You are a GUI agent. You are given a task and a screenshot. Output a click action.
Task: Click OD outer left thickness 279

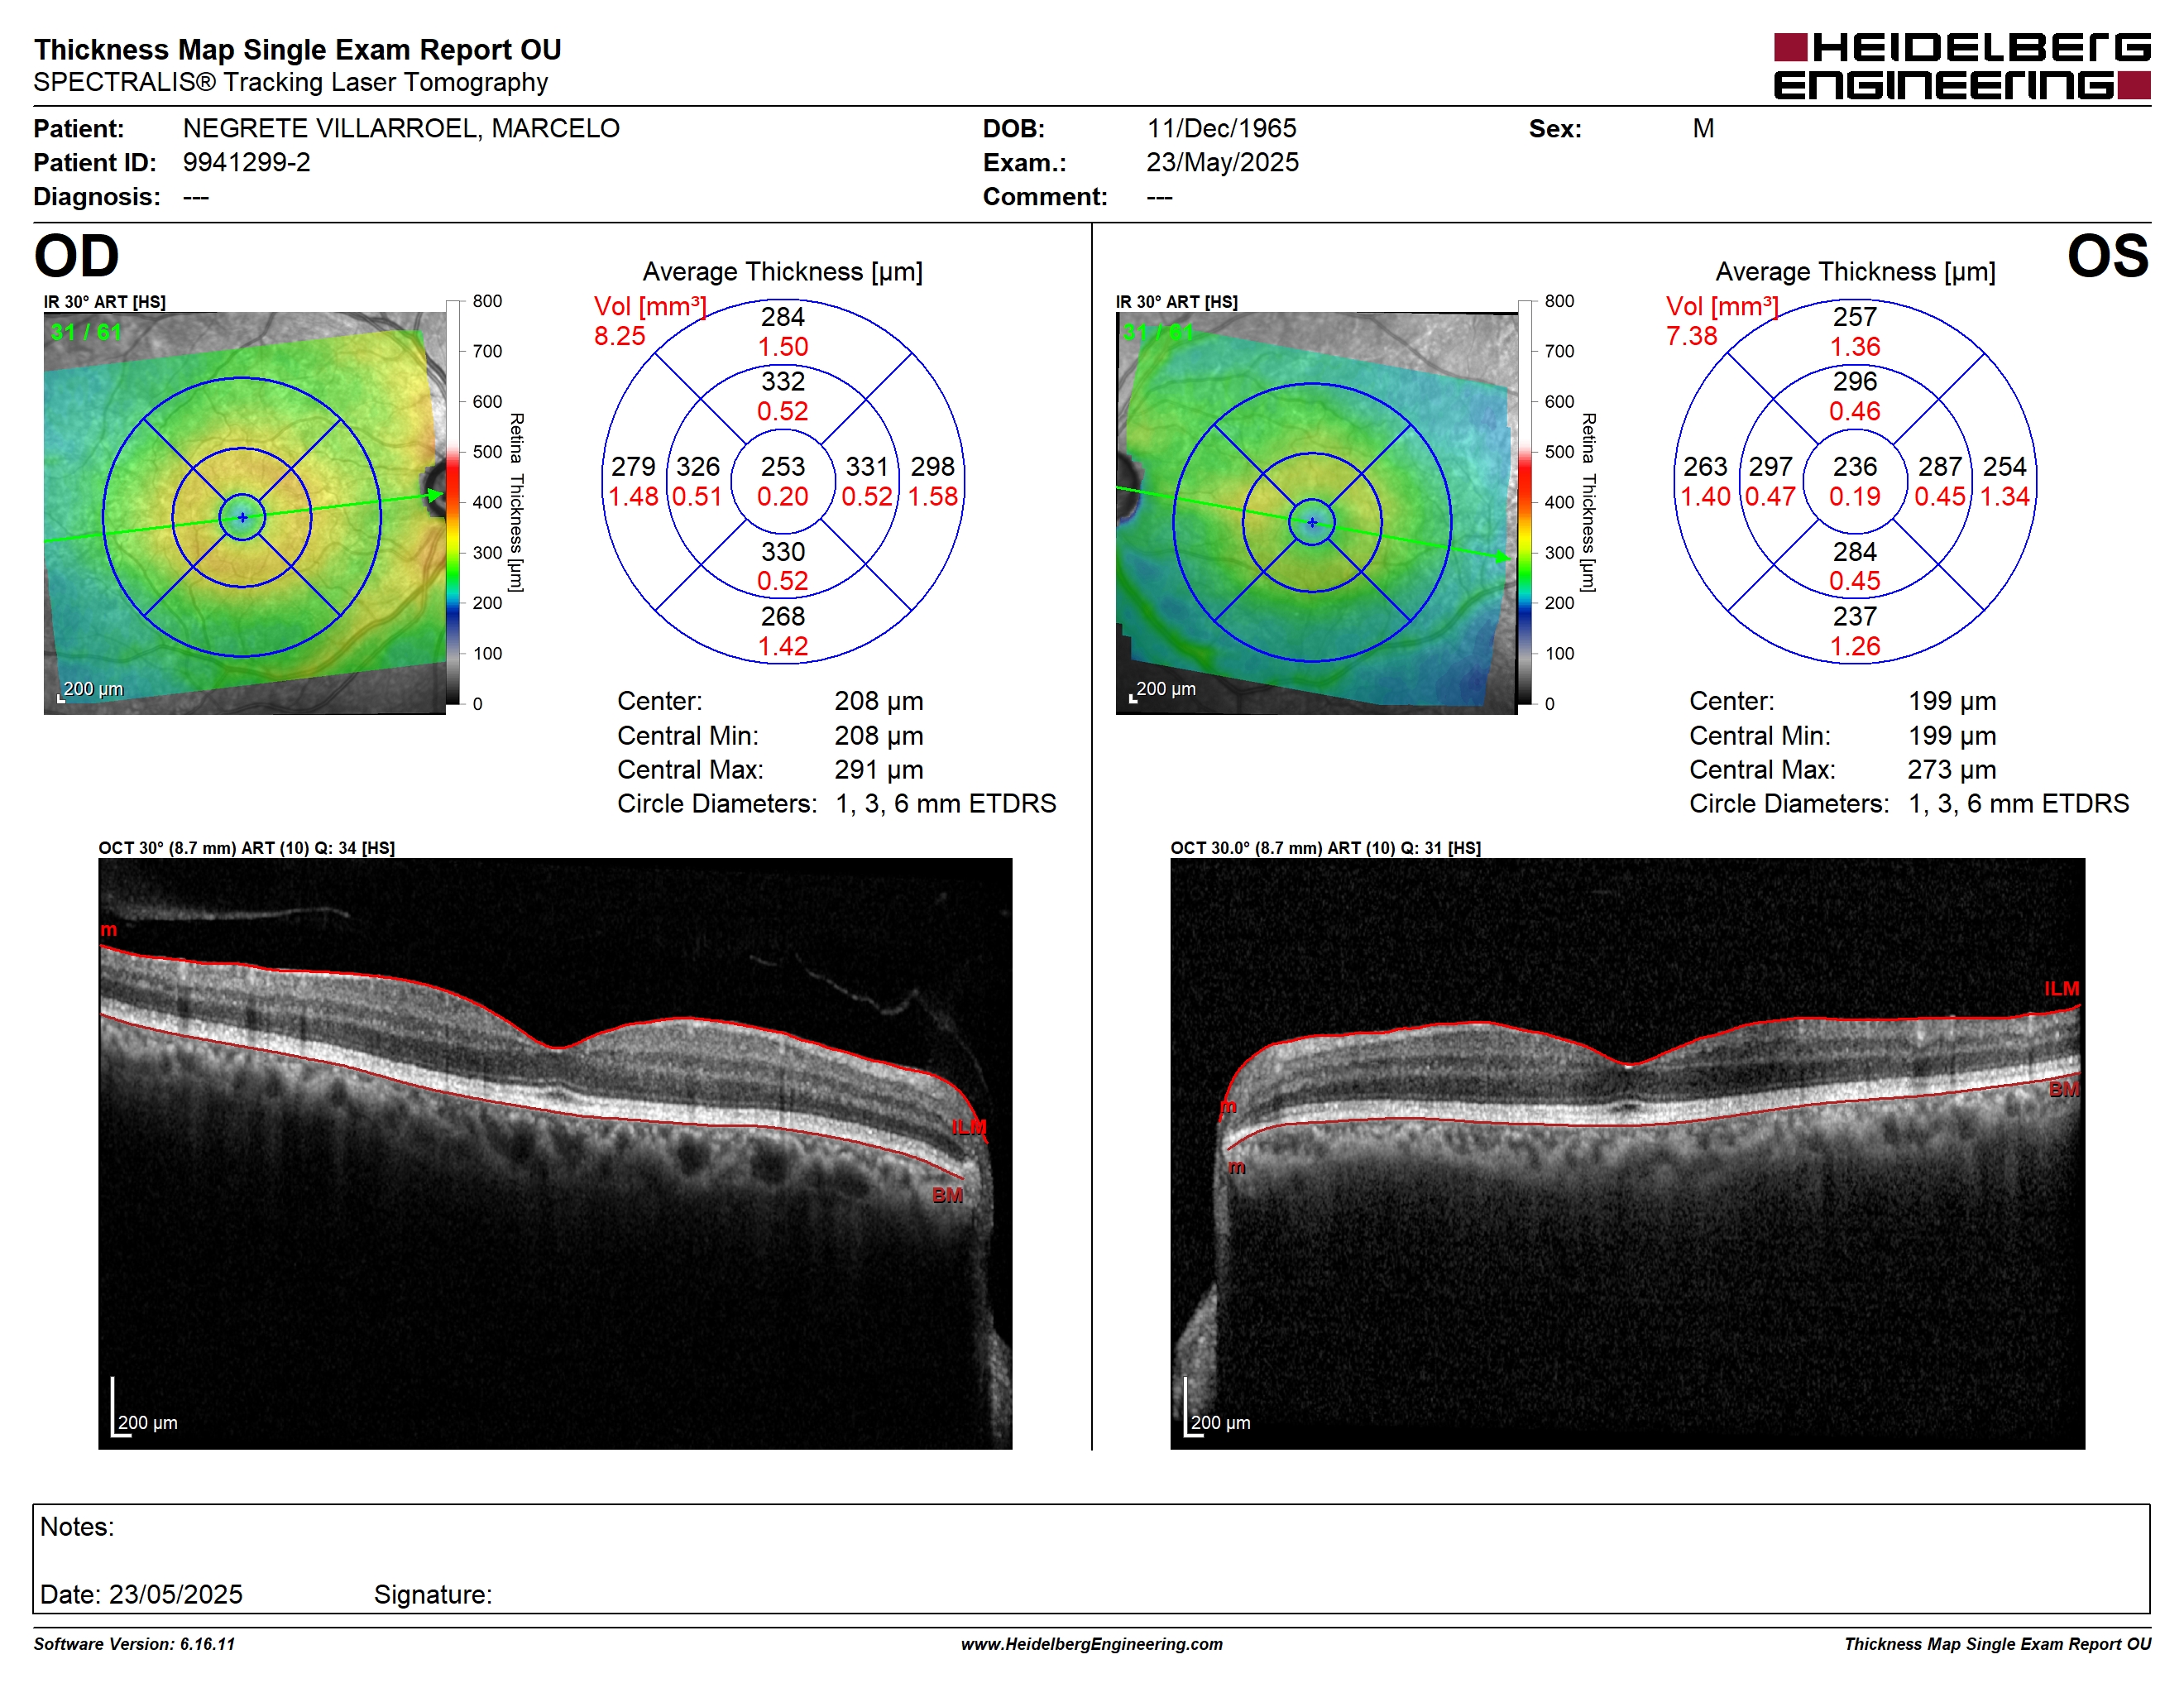pyautogui.click(x=633, y=467)
